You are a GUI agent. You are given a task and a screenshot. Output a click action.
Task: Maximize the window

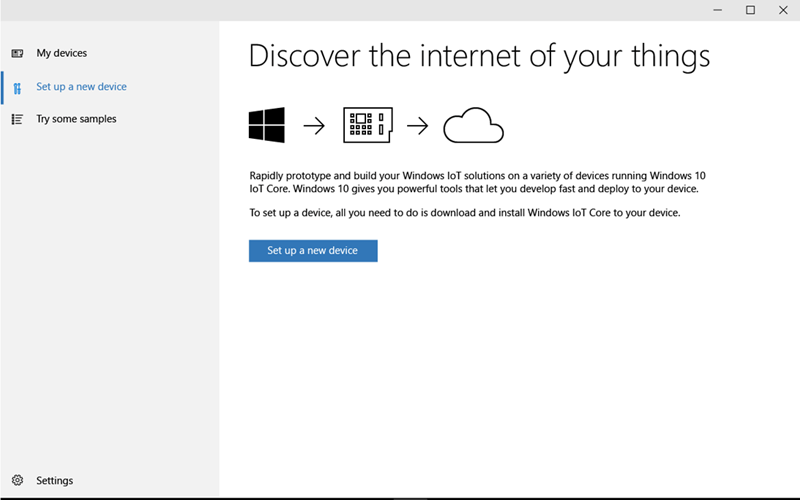(x=751, y=10)
